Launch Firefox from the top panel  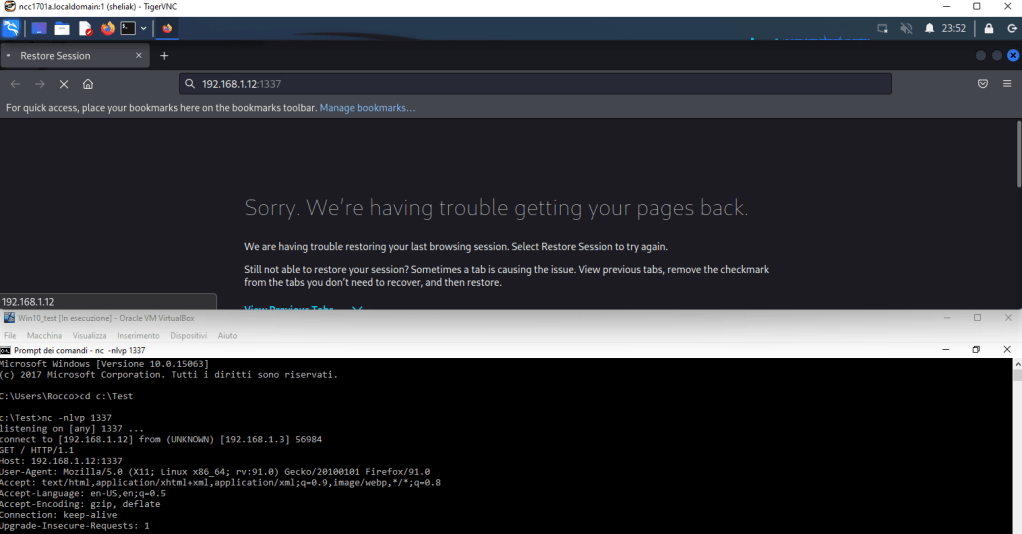108,29
